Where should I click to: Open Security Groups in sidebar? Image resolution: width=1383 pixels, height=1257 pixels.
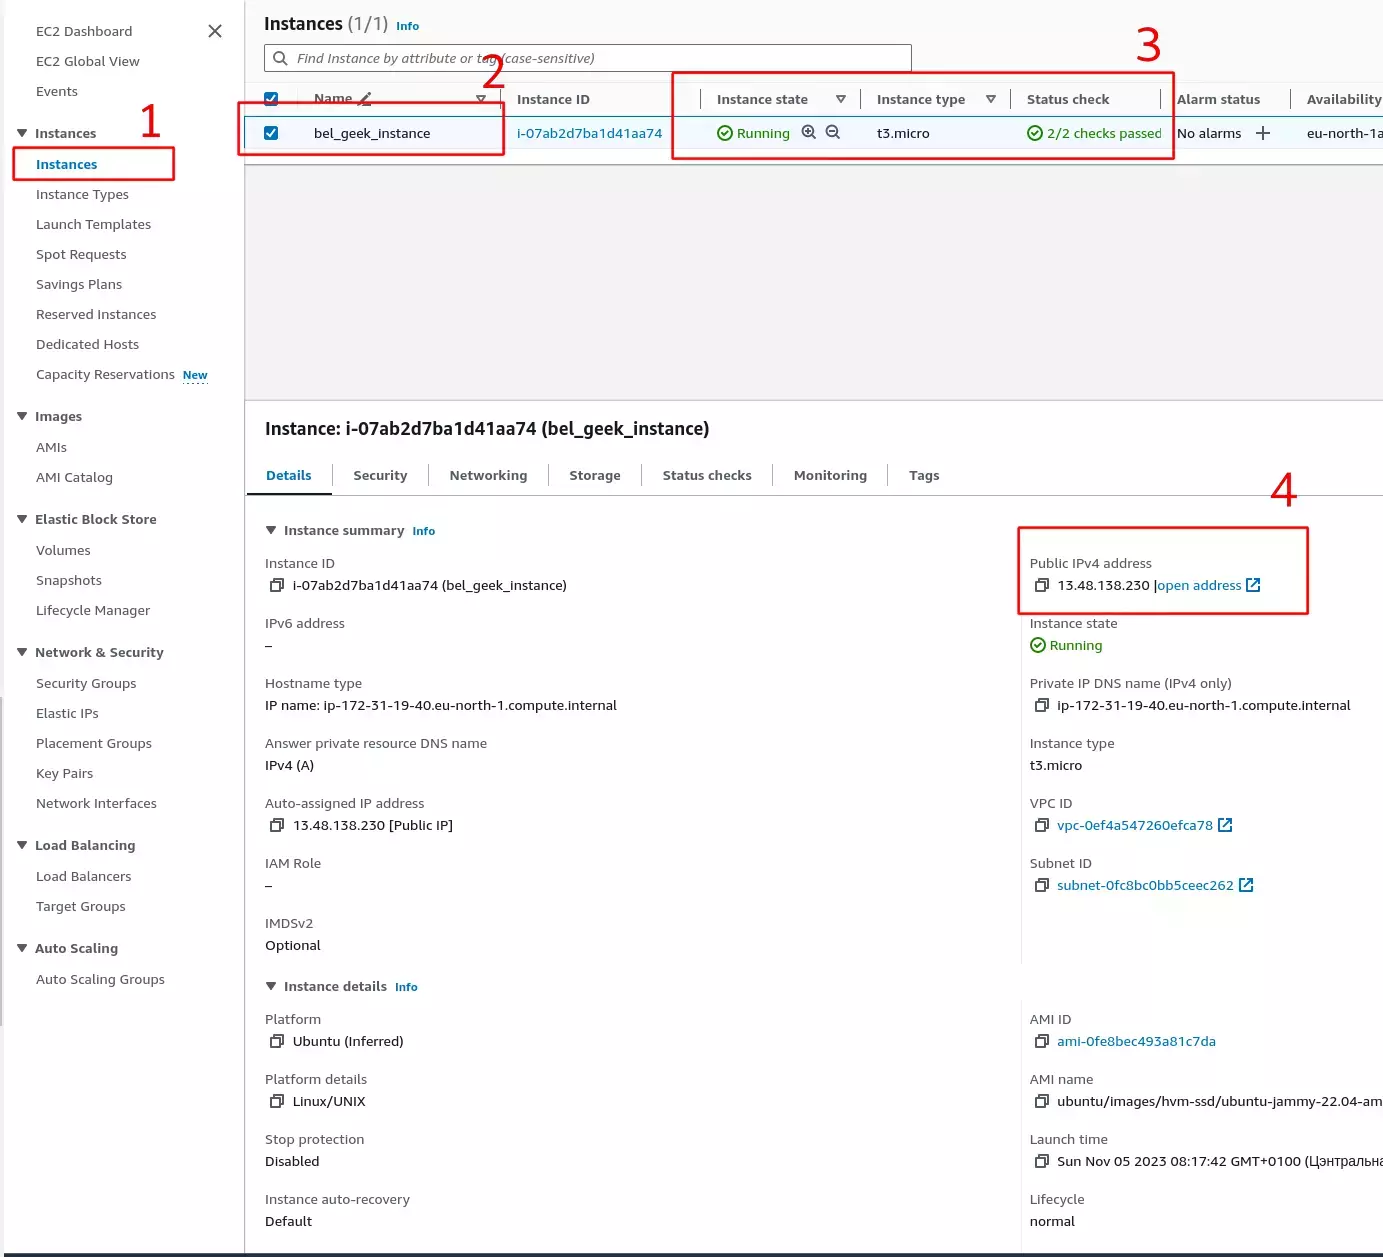click(86, 683)
